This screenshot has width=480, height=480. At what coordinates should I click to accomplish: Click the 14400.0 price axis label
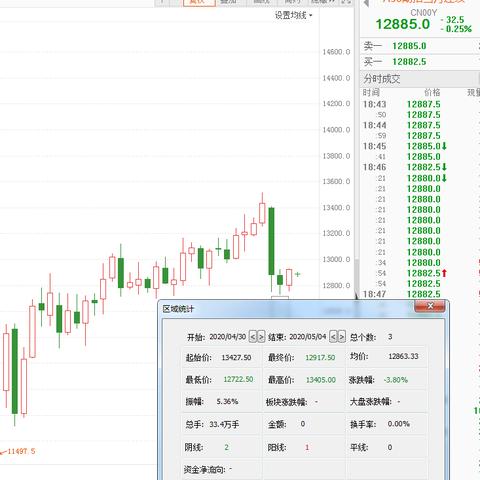pos(336,78)
